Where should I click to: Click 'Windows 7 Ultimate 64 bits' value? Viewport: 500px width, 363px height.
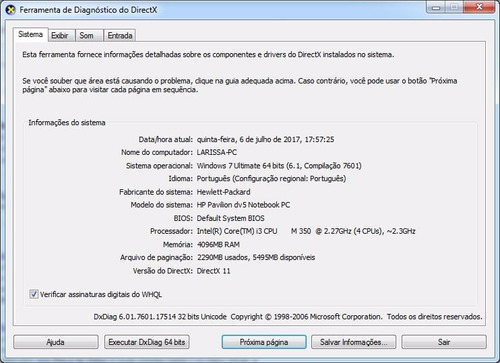point(240,166)
